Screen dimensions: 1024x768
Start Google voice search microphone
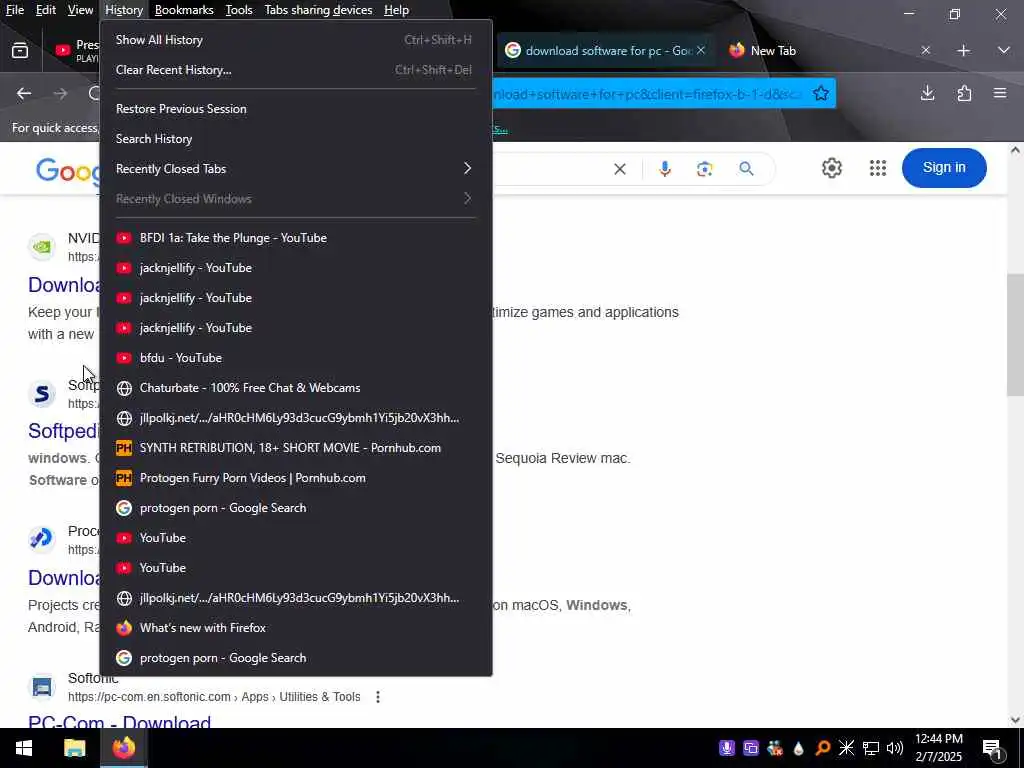(x=665, y=169)
